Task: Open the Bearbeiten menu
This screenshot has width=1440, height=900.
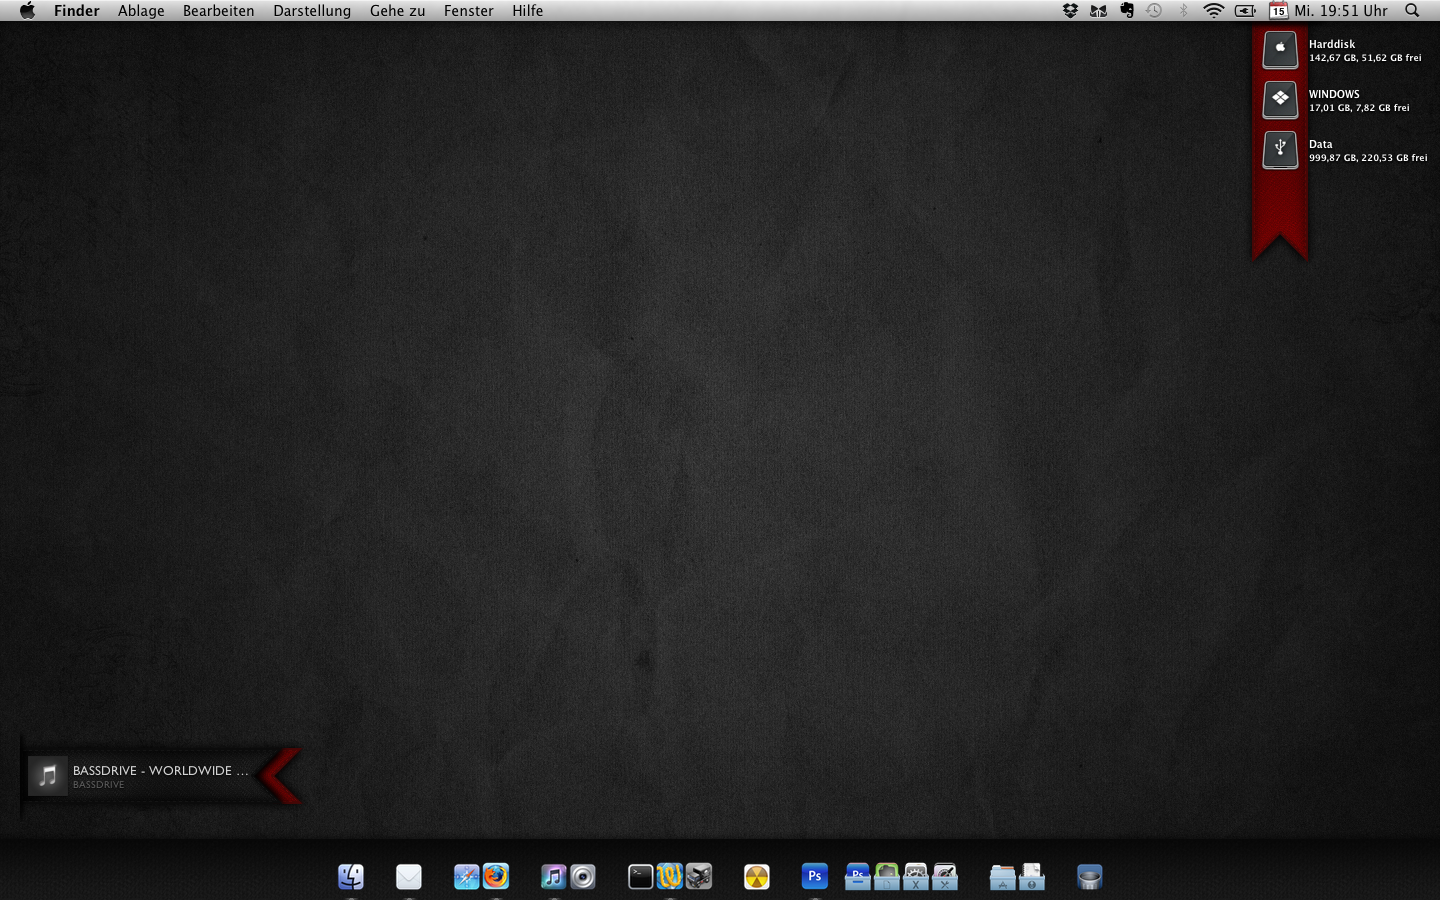Action: [x=218, y=10]
